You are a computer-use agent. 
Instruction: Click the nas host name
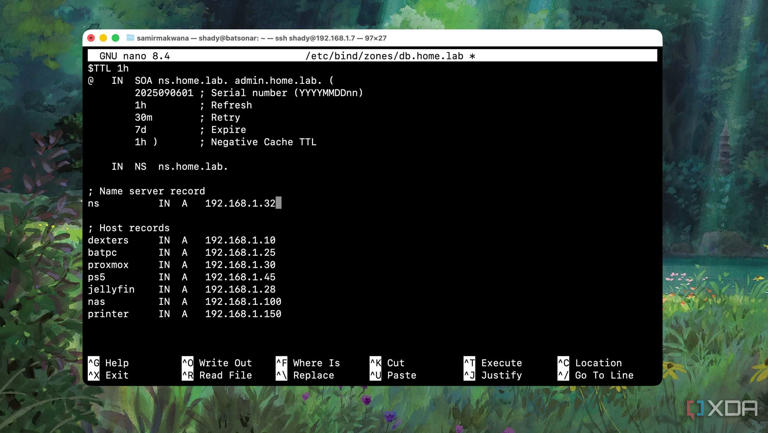point(96,302)
